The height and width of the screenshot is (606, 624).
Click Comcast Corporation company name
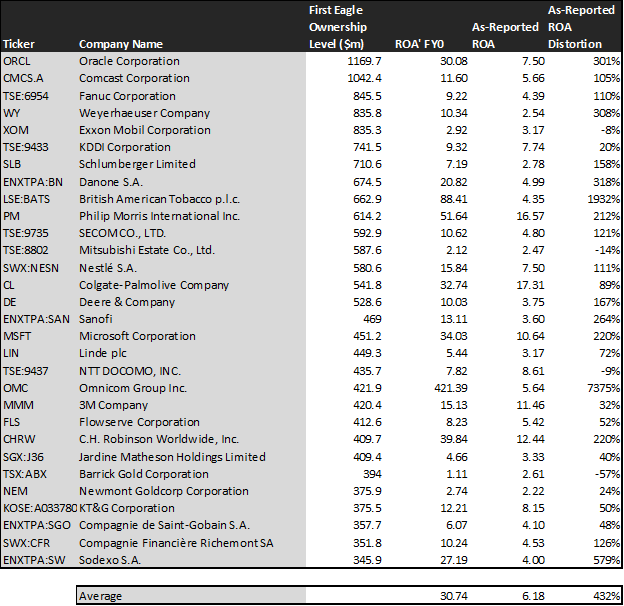point(134,78)
